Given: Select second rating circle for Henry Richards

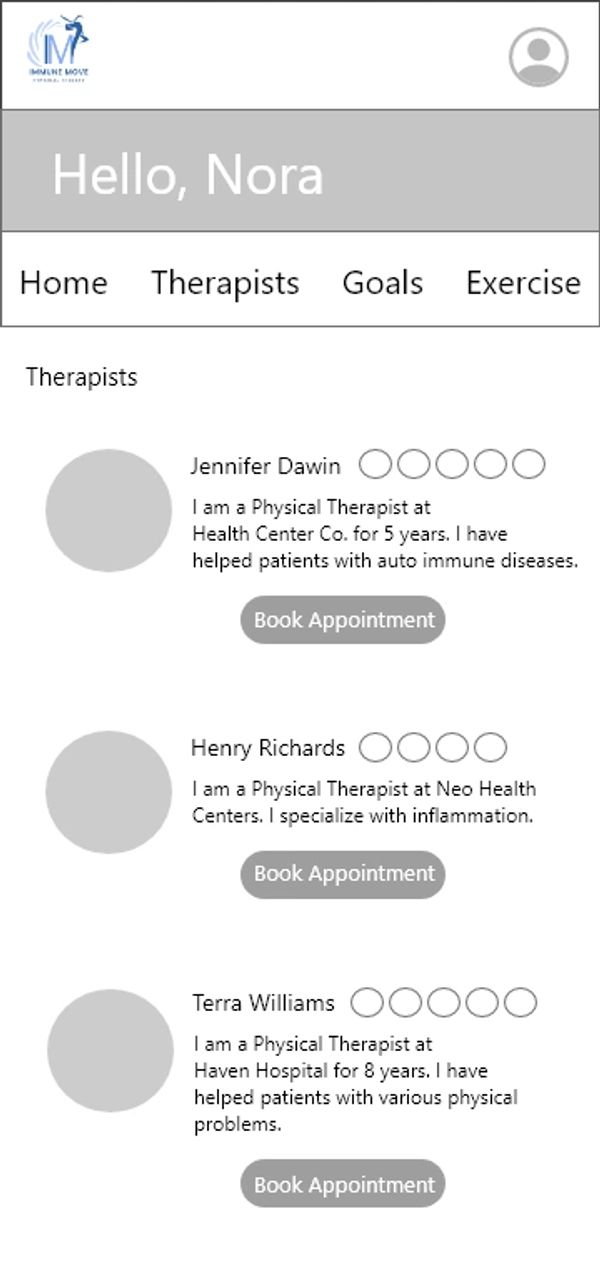Looking at the screenshot, I should click(x=414, y=747).
